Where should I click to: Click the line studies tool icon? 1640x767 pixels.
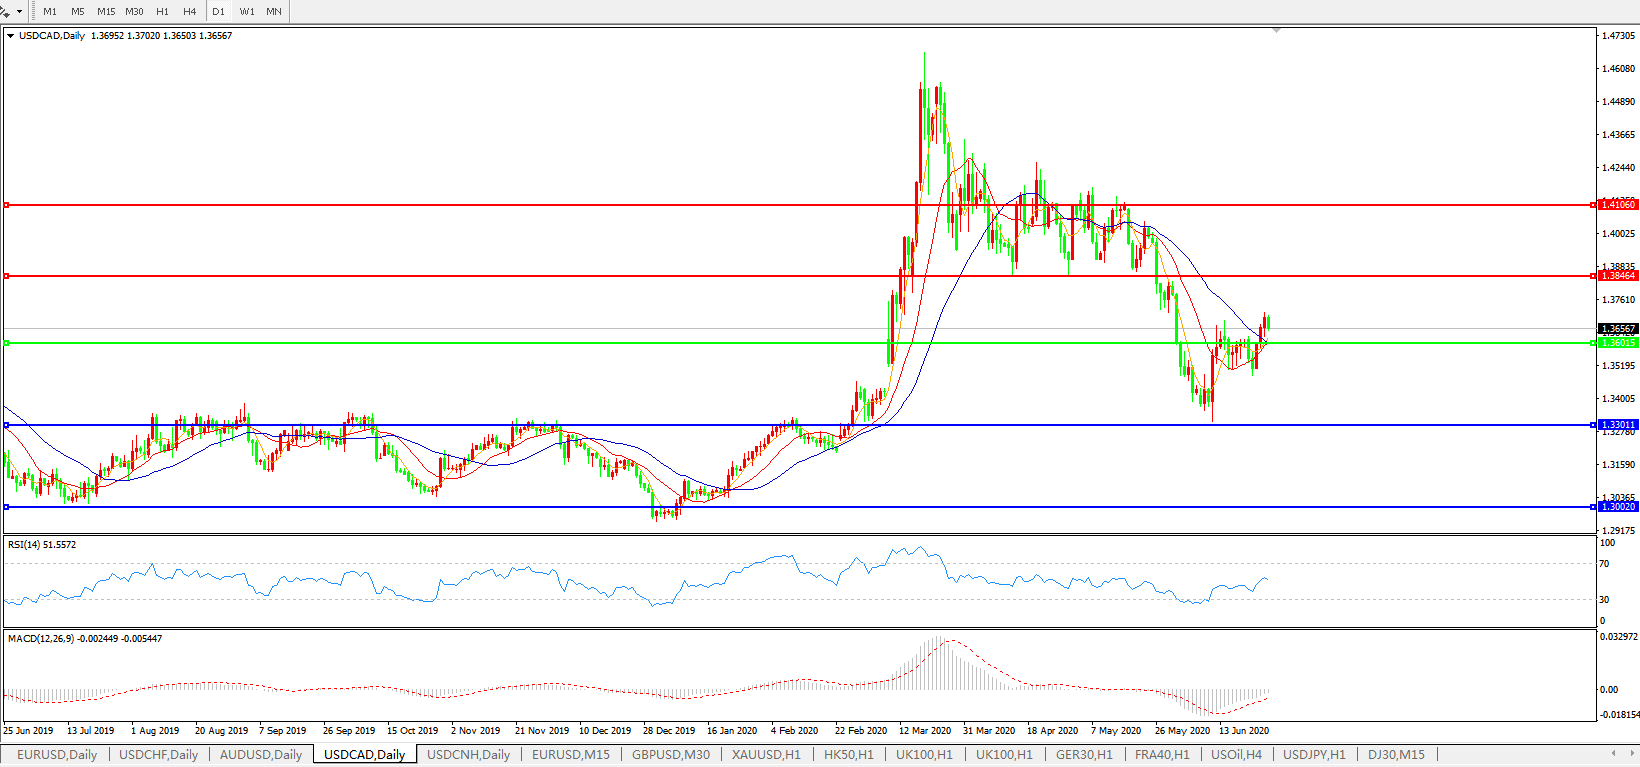point(6,11)
